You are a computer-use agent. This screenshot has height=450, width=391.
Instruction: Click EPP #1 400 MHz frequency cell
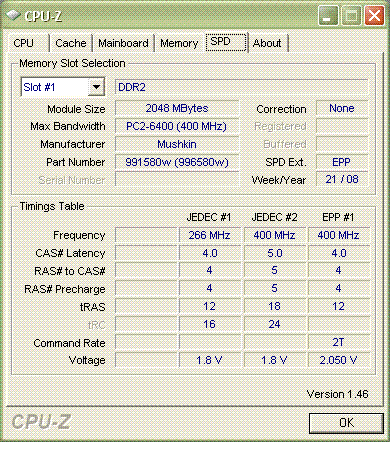[339, 235]
